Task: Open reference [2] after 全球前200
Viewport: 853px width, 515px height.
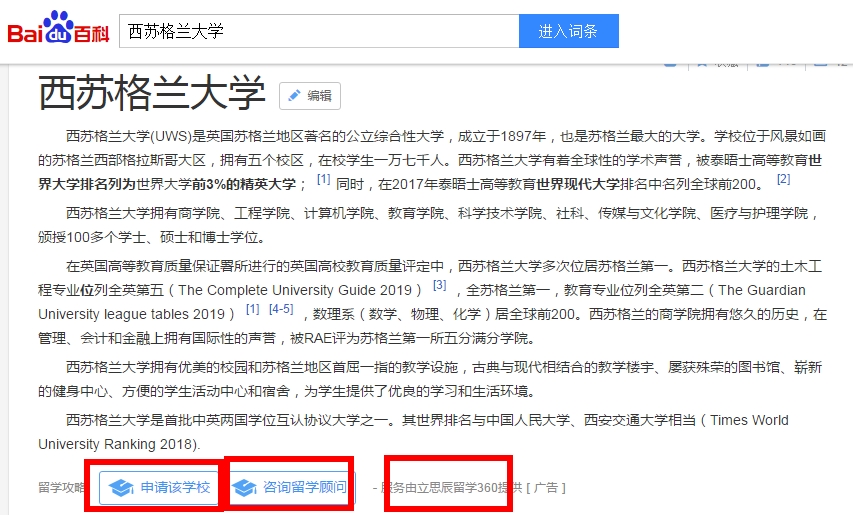Action: tap(783, 179)
